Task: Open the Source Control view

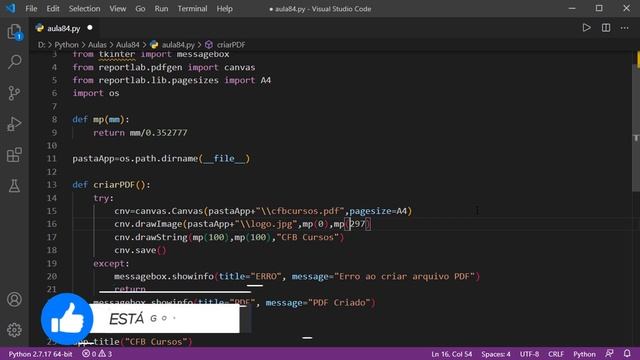Action: 14,93
